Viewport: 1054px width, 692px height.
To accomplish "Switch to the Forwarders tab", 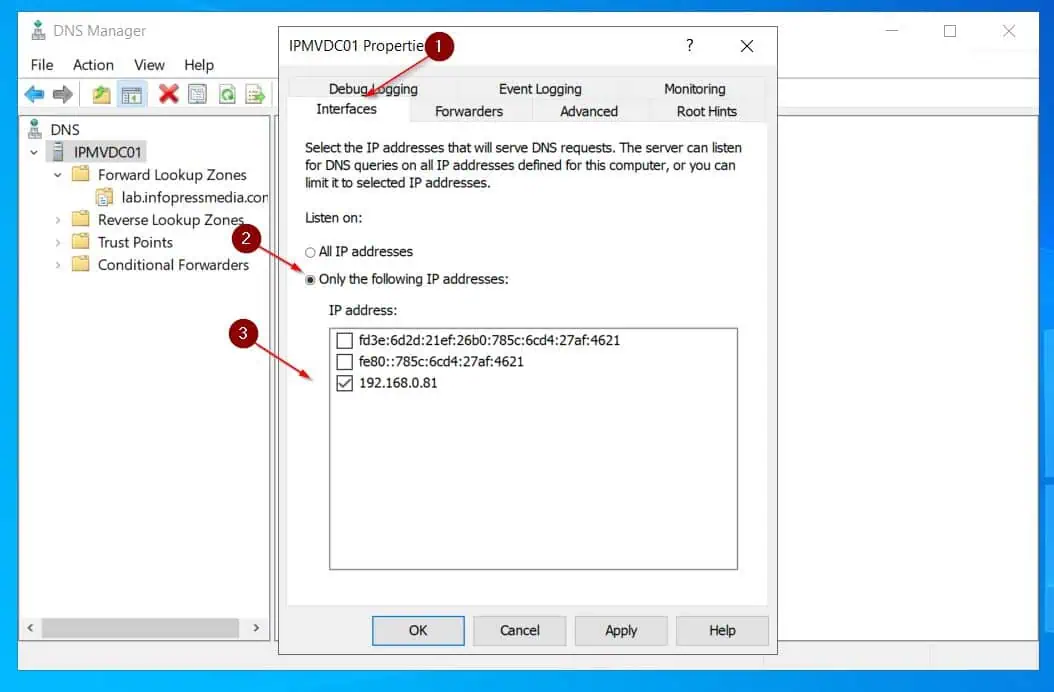I will click(x=469, y=111).
